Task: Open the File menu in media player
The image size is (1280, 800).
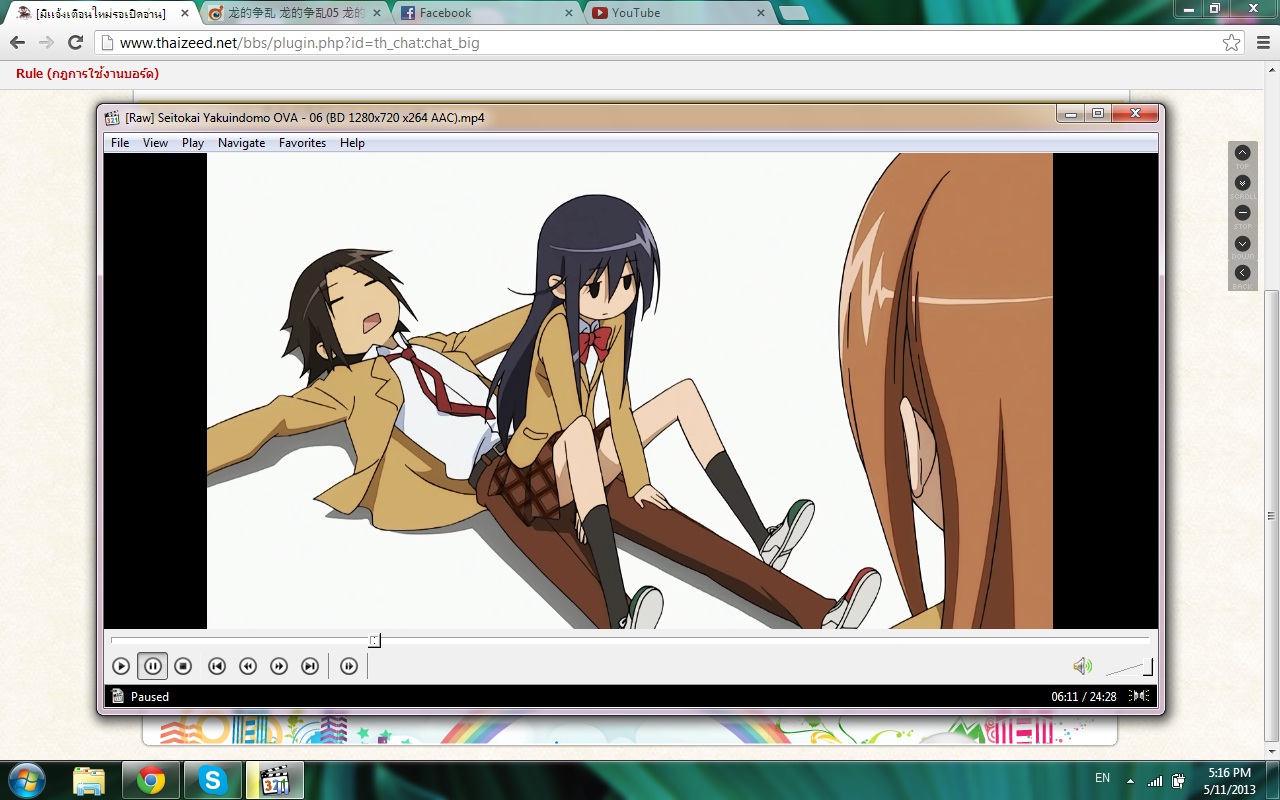Action: tap(120, 143)
